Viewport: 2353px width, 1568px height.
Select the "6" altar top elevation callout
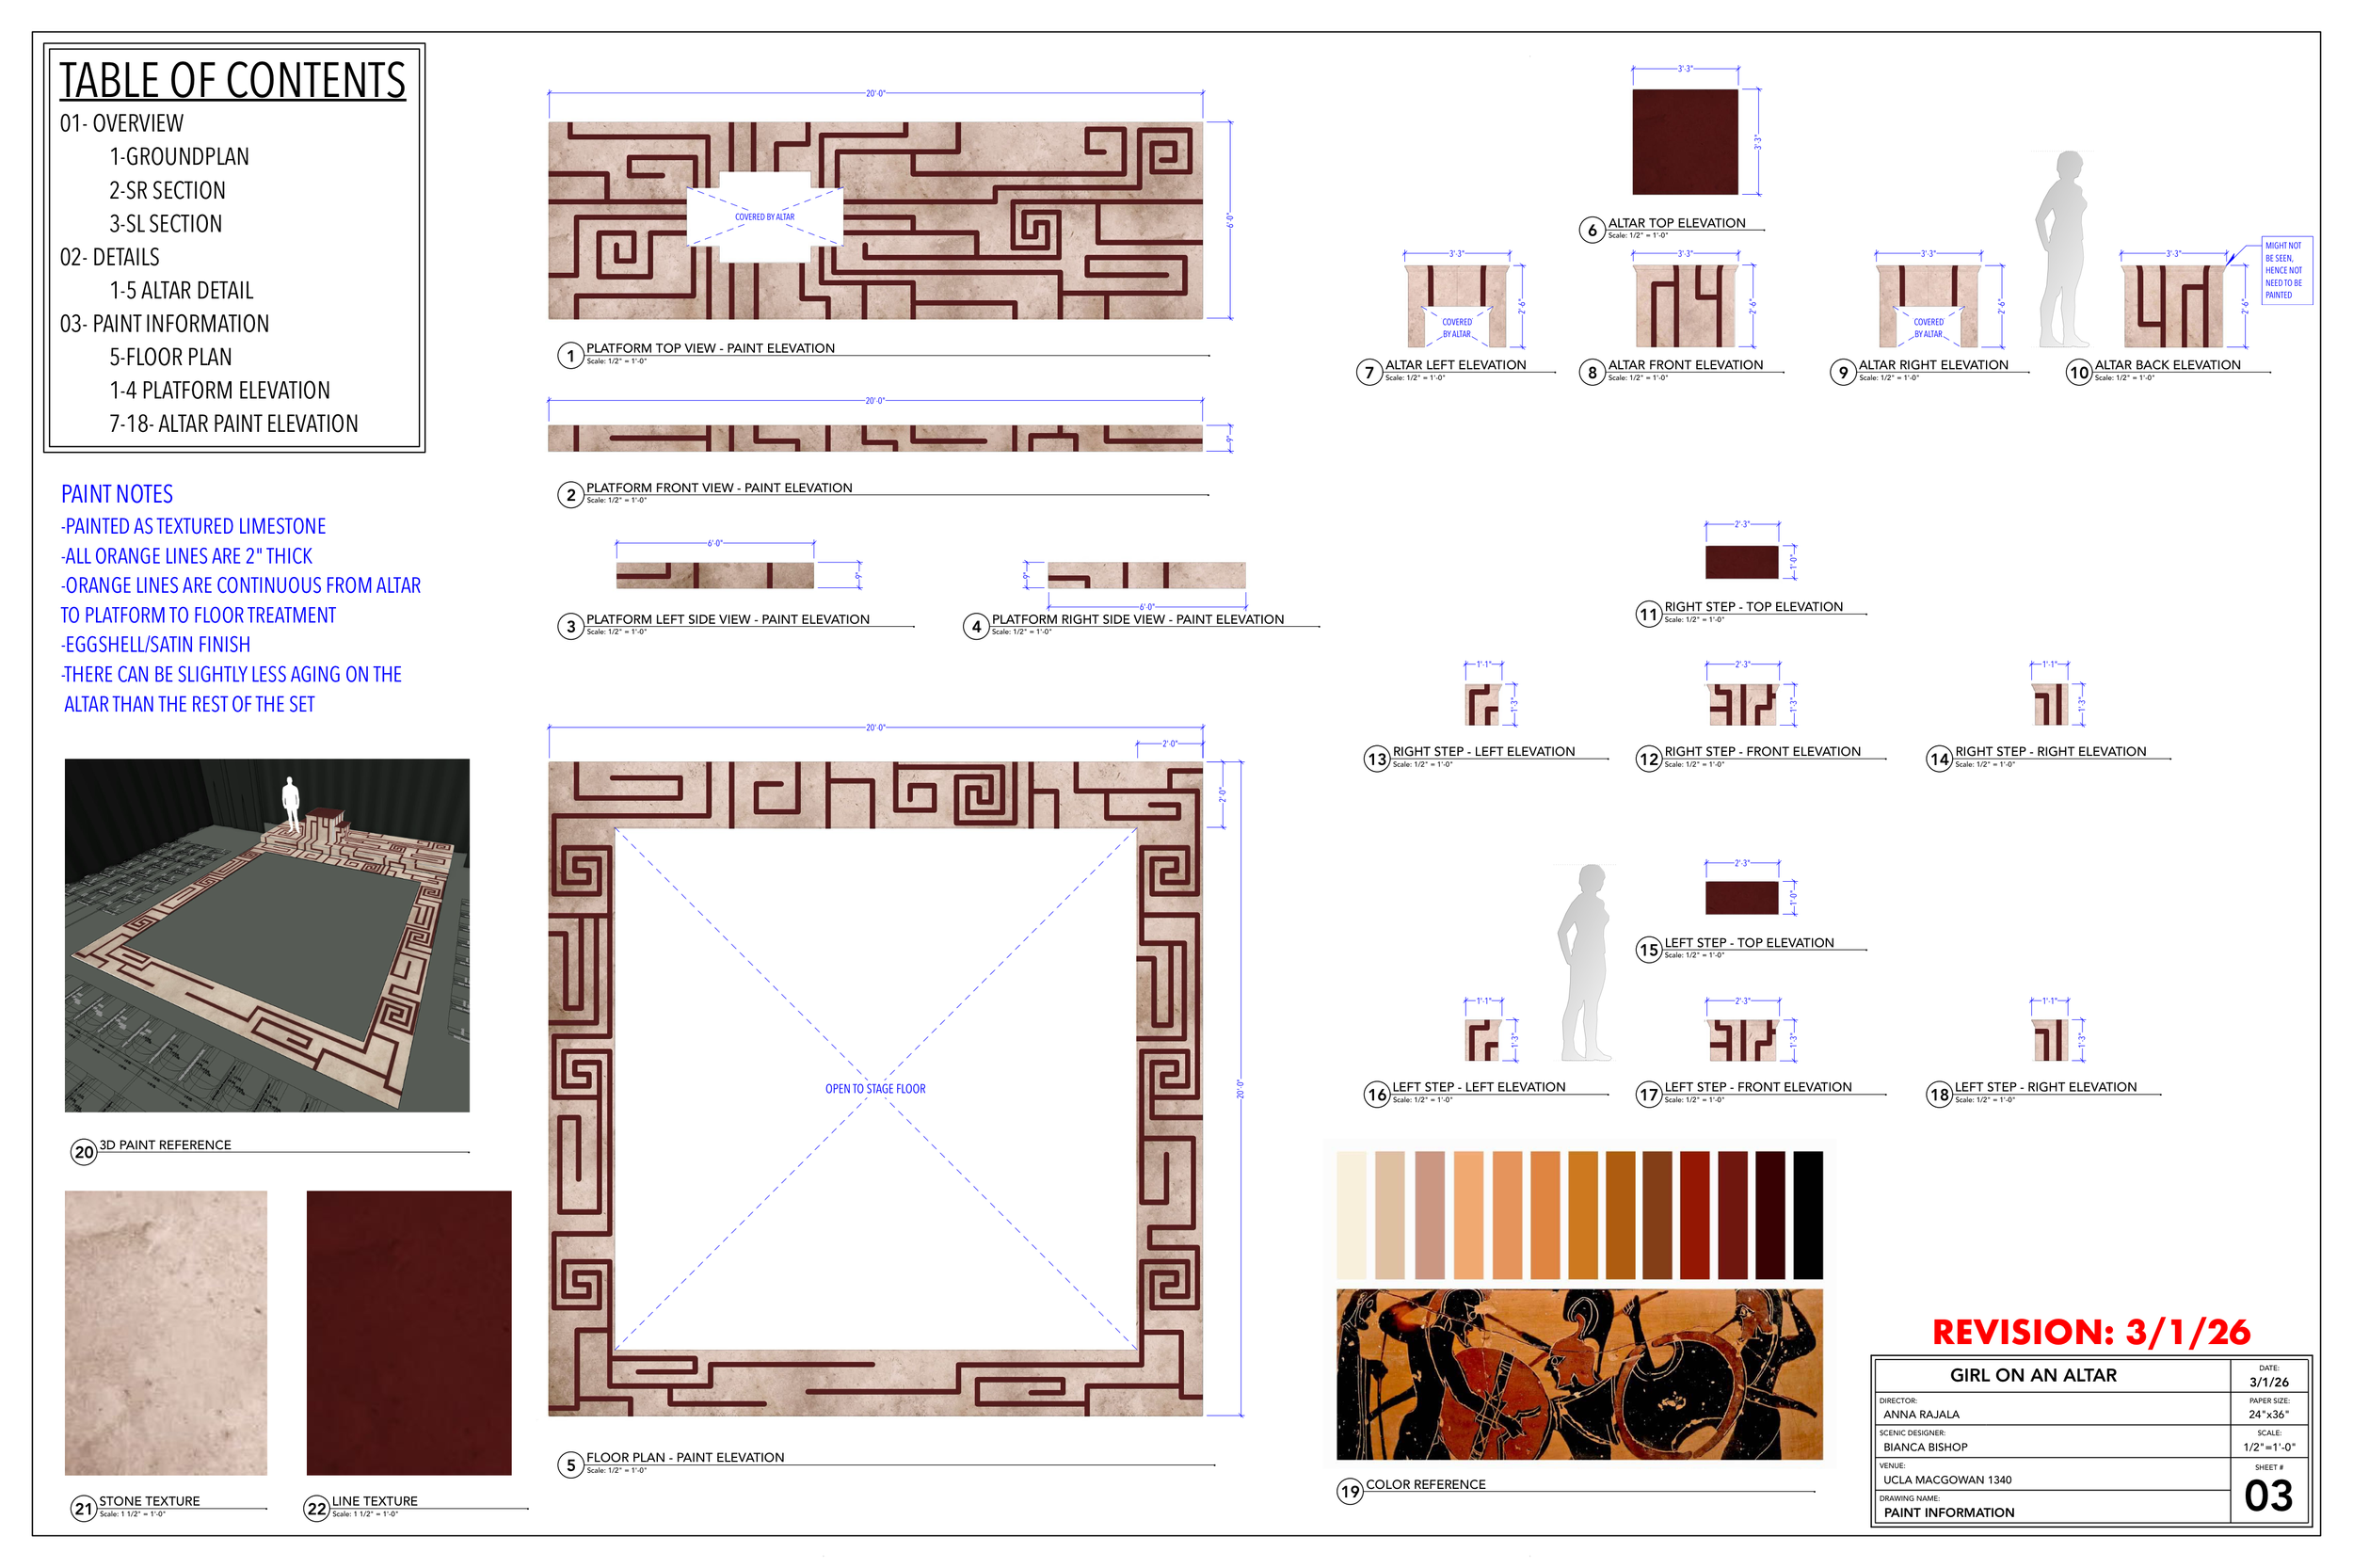[x=1593, y=228]
